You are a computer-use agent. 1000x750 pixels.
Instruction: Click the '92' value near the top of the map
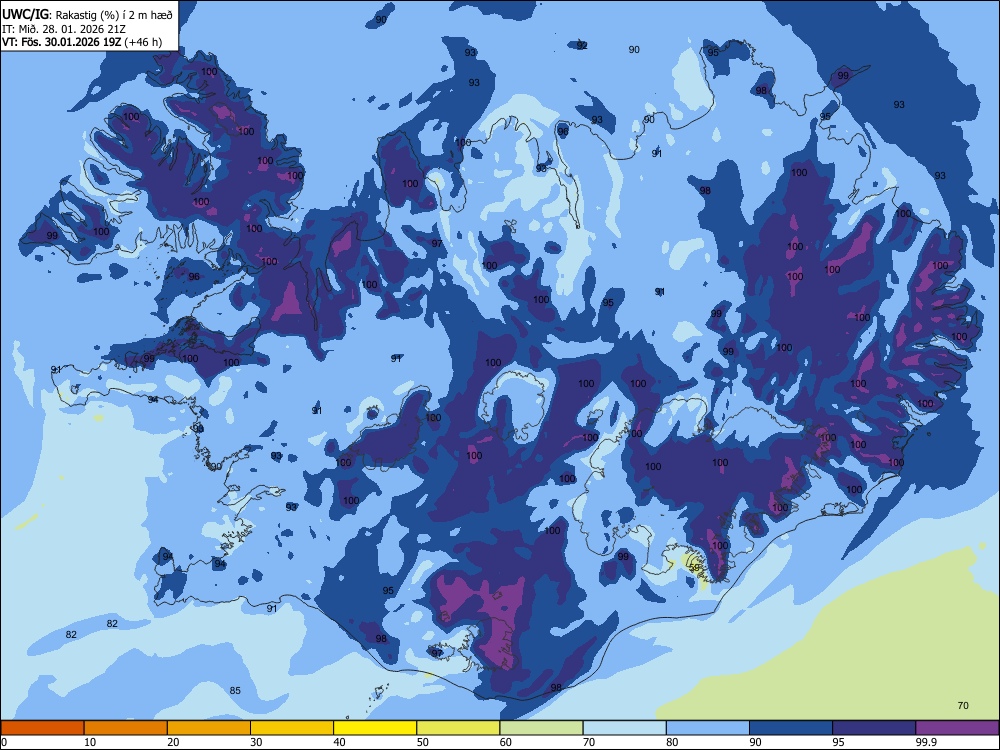tap(582, 45)
